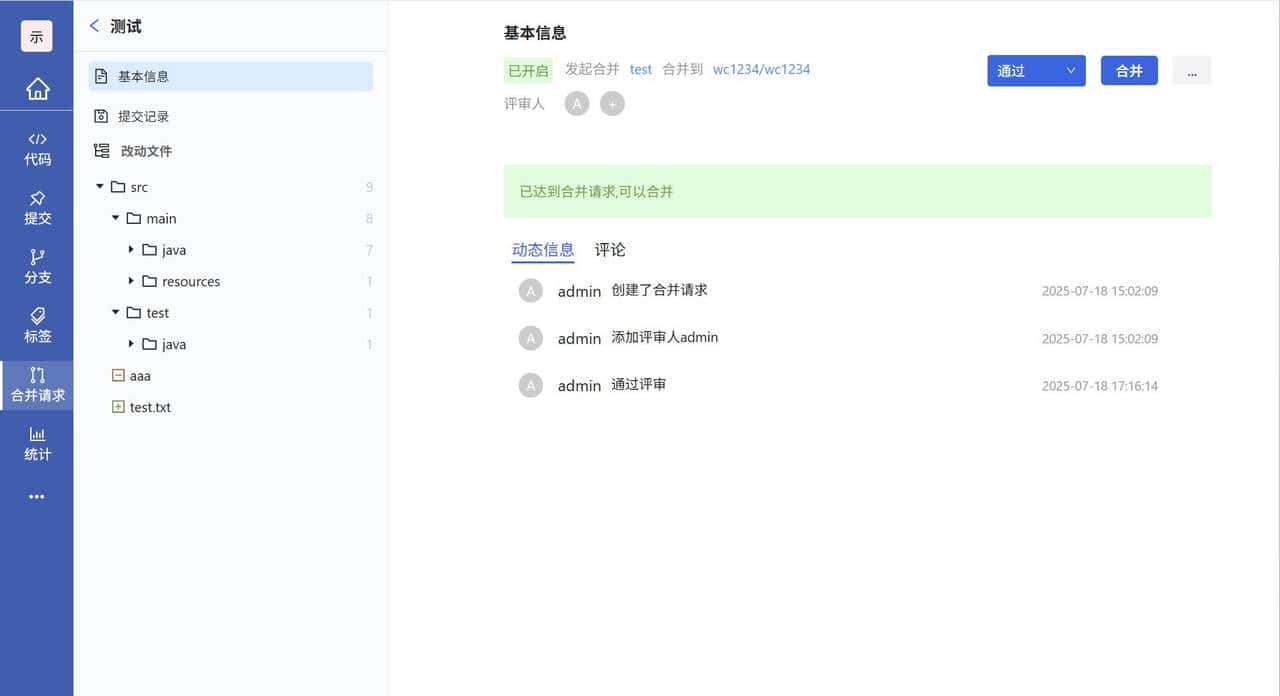The image size is (1280, 696).
Task: Collapse the src folder in the tree
Action: coord(99,186)
